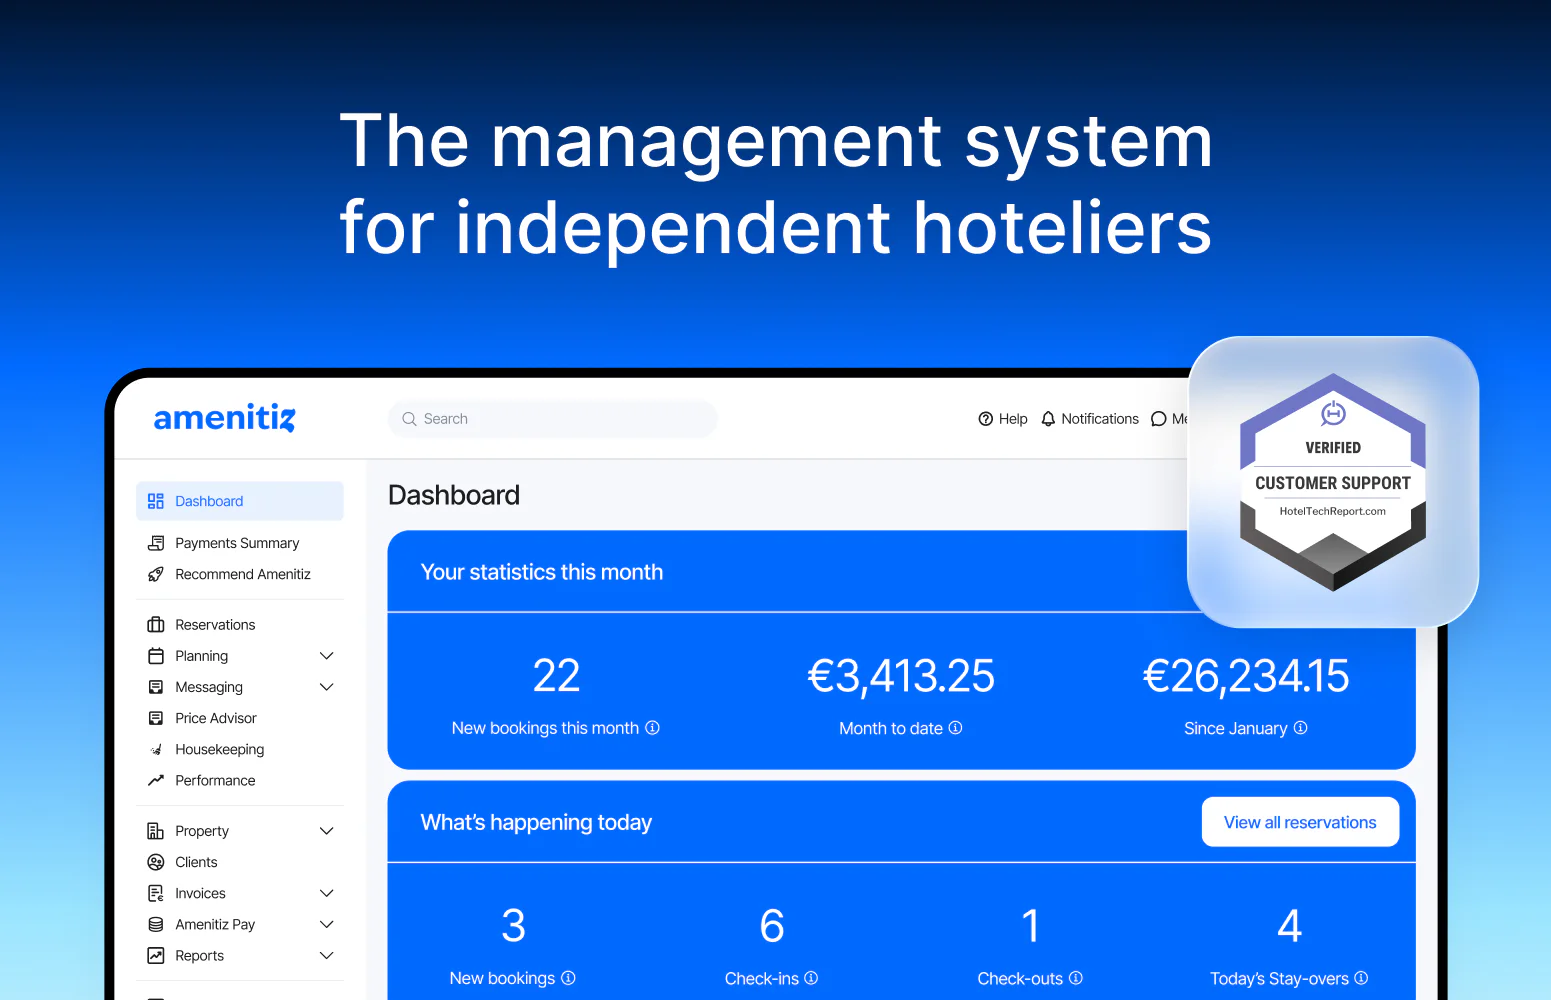Viewport: 1551px width, 1000px height.
Task: Click the VERIFIED CUSTOMER SUPPORT HotelTechReport badge
Action: click(1333, 482)
